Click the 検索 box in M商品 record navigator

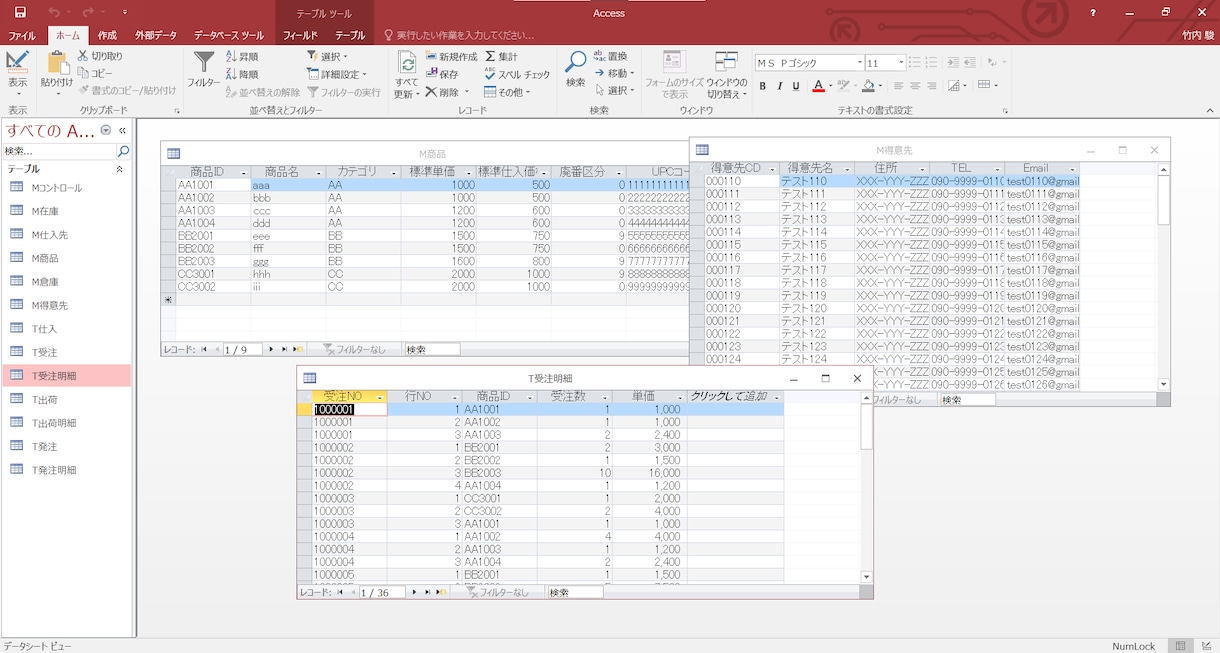click(432, 349)
